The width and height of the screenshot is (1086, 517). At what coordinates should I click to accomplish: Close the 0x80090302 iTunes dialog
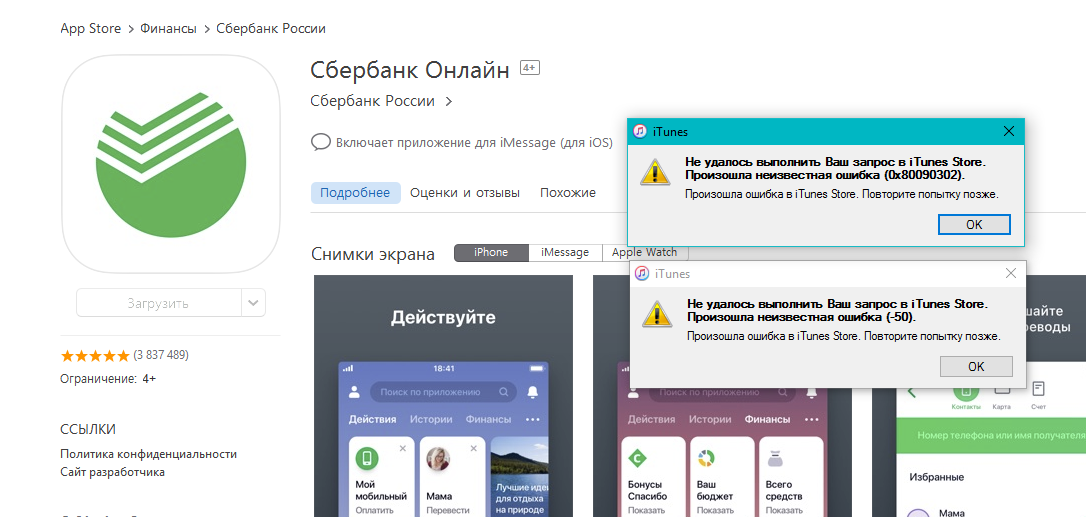(1008, 132)
